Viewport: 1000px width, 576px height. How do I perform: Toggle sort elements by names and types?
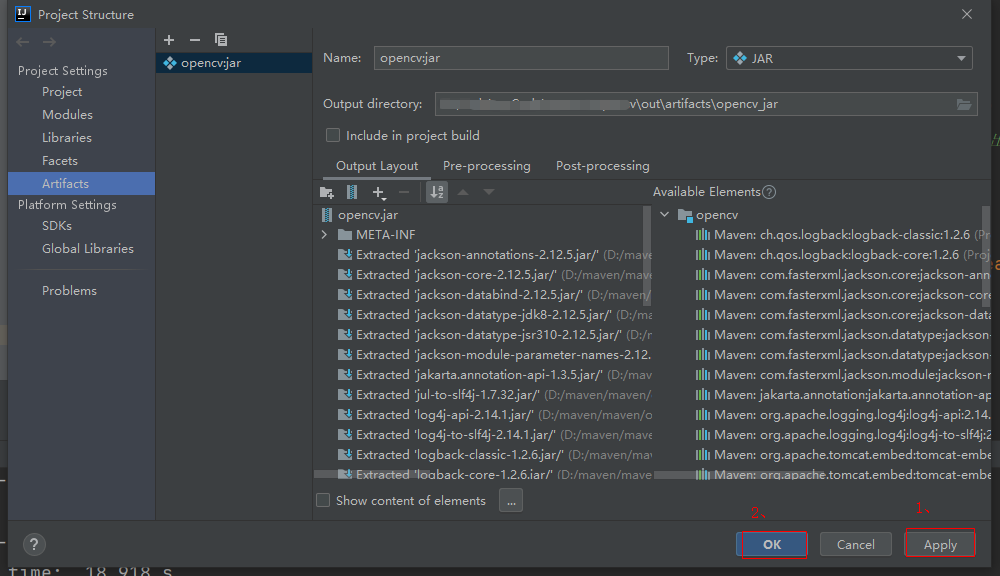click(437, 192)
